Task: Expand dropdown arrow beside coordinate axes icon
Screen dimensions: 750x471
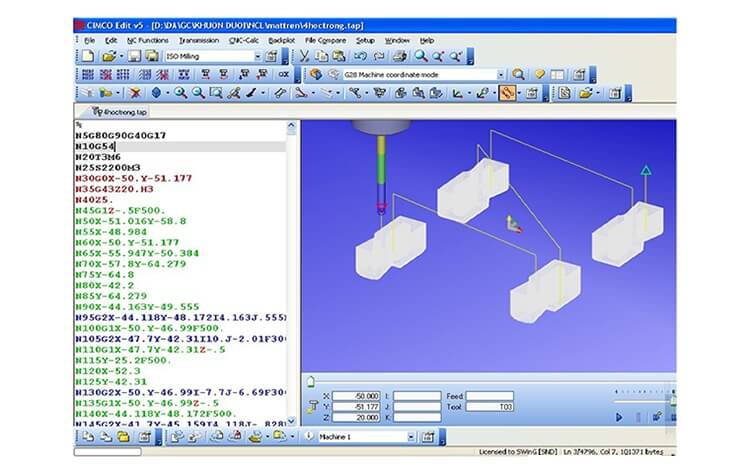Action: (469, 93)
